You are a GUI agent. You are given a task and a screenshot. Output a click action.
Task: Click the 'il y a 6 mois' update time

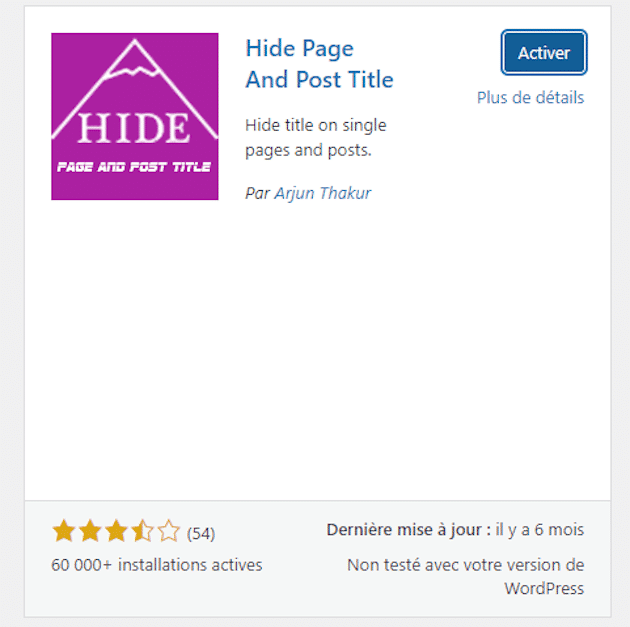point(540,530)
